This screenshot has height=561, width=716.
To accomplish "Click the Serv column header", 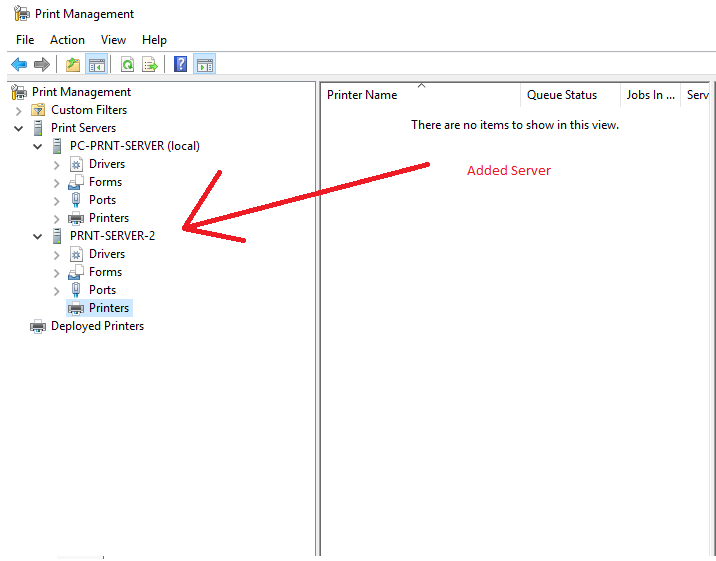I will [x=697, y=95].
